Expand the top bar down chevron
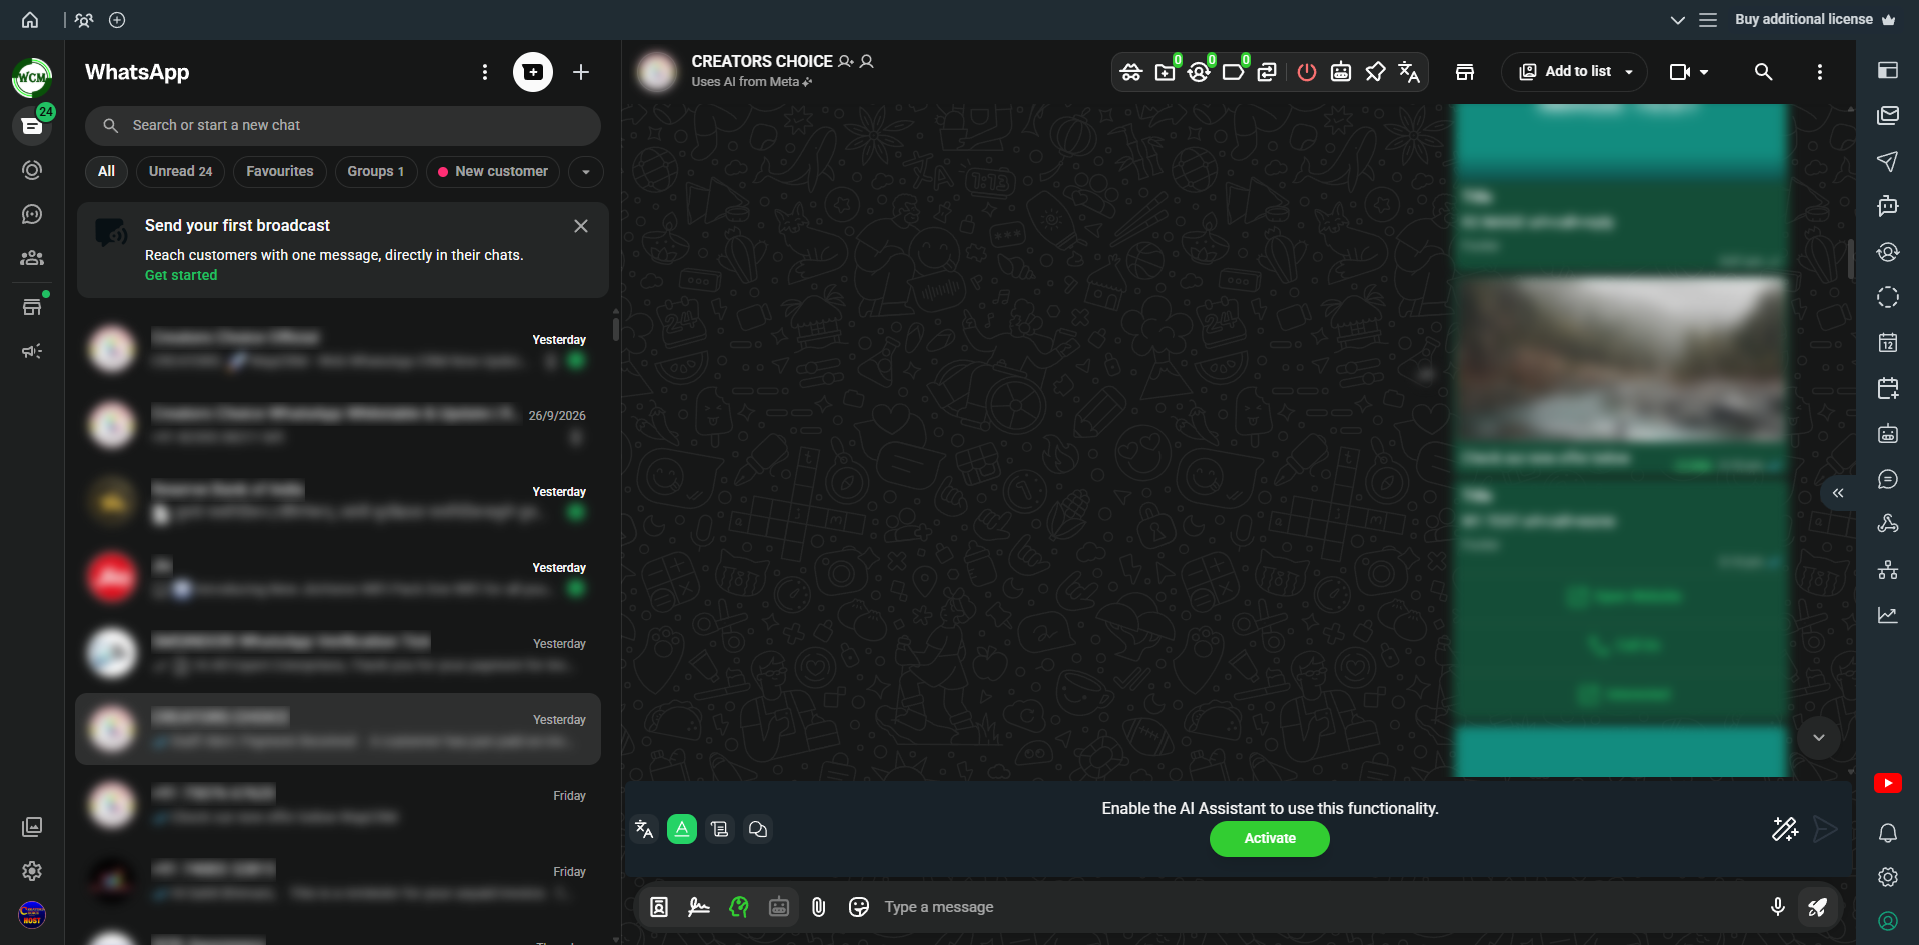Image resolution: width=1919 pixels, height=945 pixels. click(1678, 20)
